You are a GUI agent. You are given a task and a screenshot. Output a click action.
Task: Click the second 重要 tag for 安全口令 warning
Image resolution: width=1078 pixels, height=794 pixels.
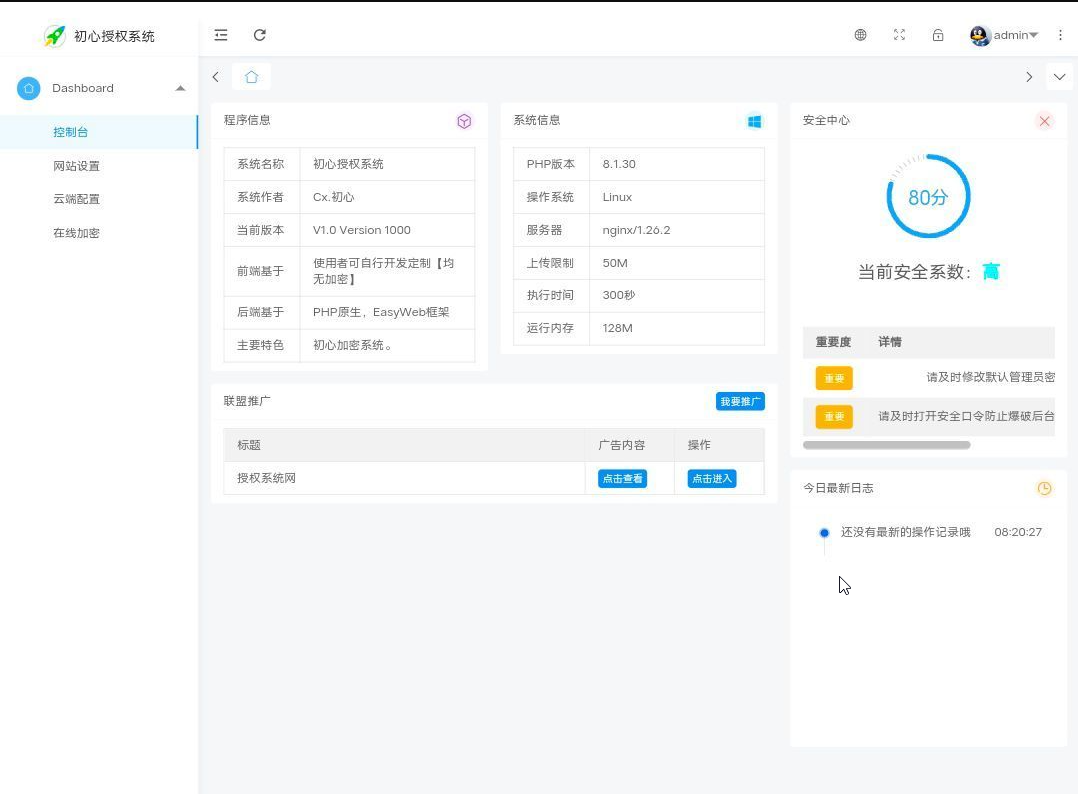click(834, 417)
